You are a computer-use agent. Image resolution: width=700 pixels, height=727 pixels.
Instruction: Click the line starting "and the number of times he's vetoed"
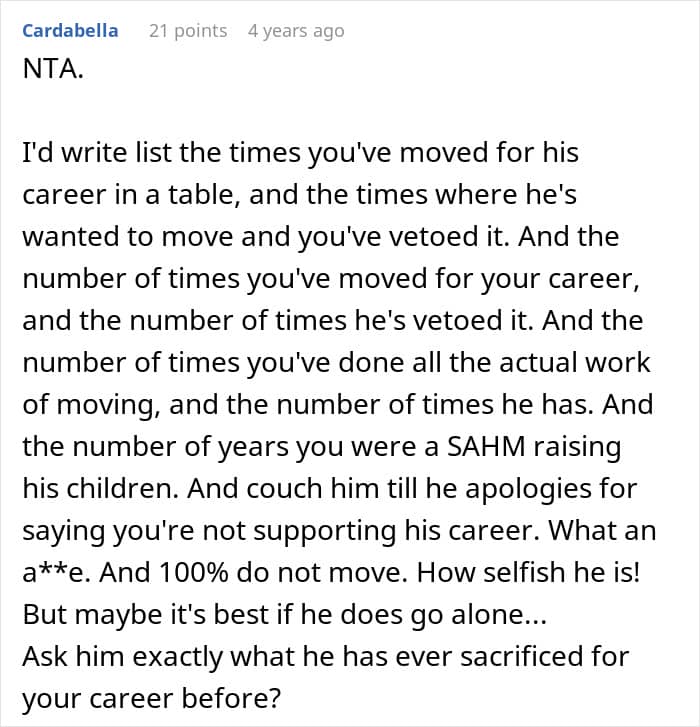pos(330,322)
